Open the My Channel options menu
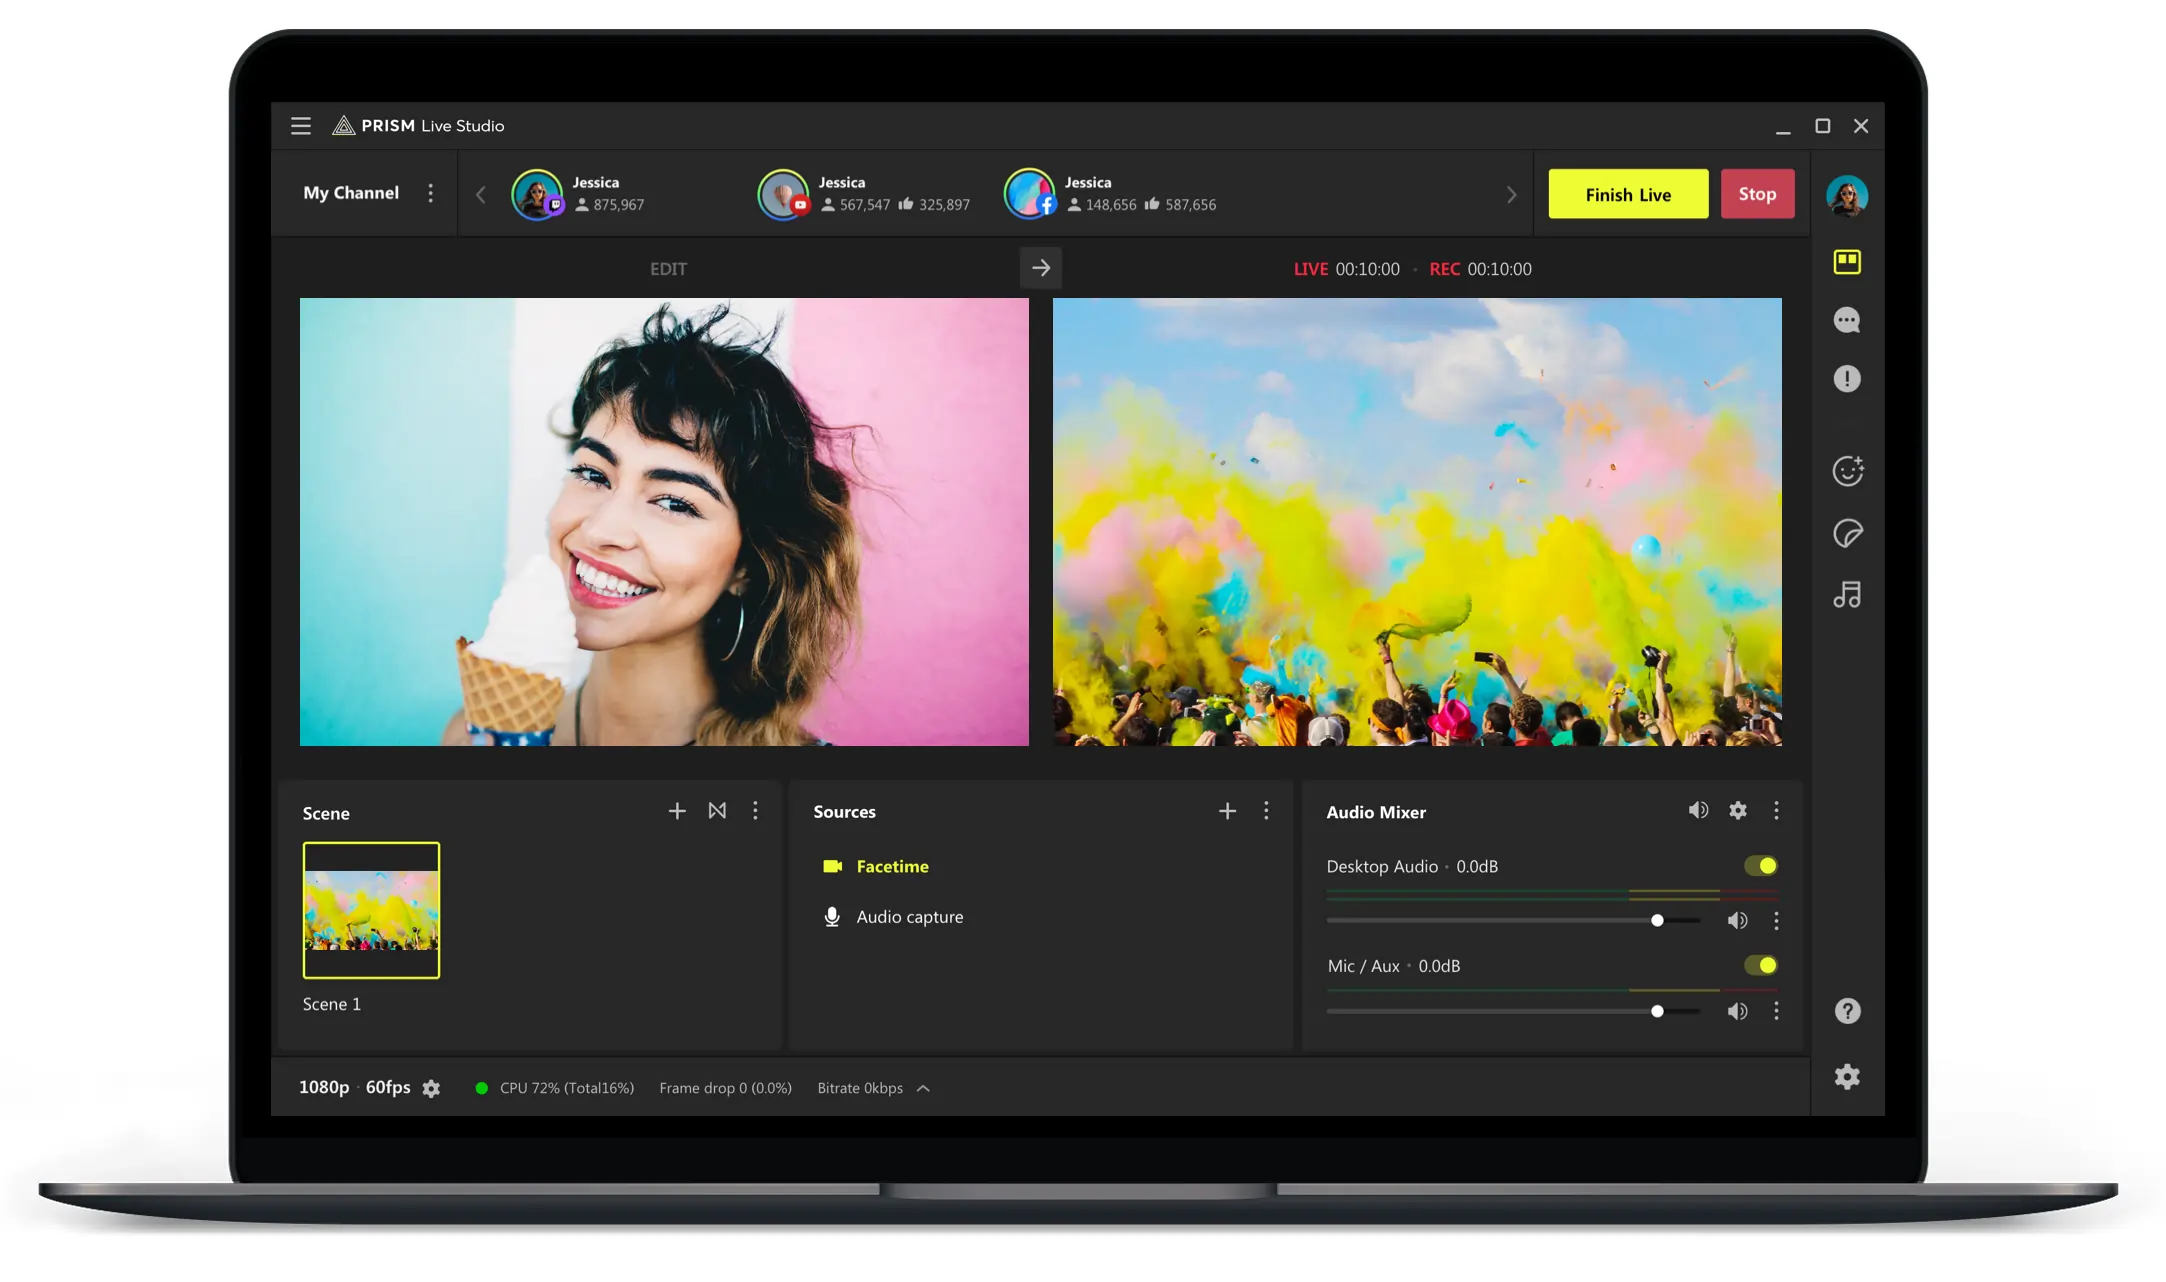This screenshot has height=1282, width=2166. pyautogui.click(x=431, y=193)
